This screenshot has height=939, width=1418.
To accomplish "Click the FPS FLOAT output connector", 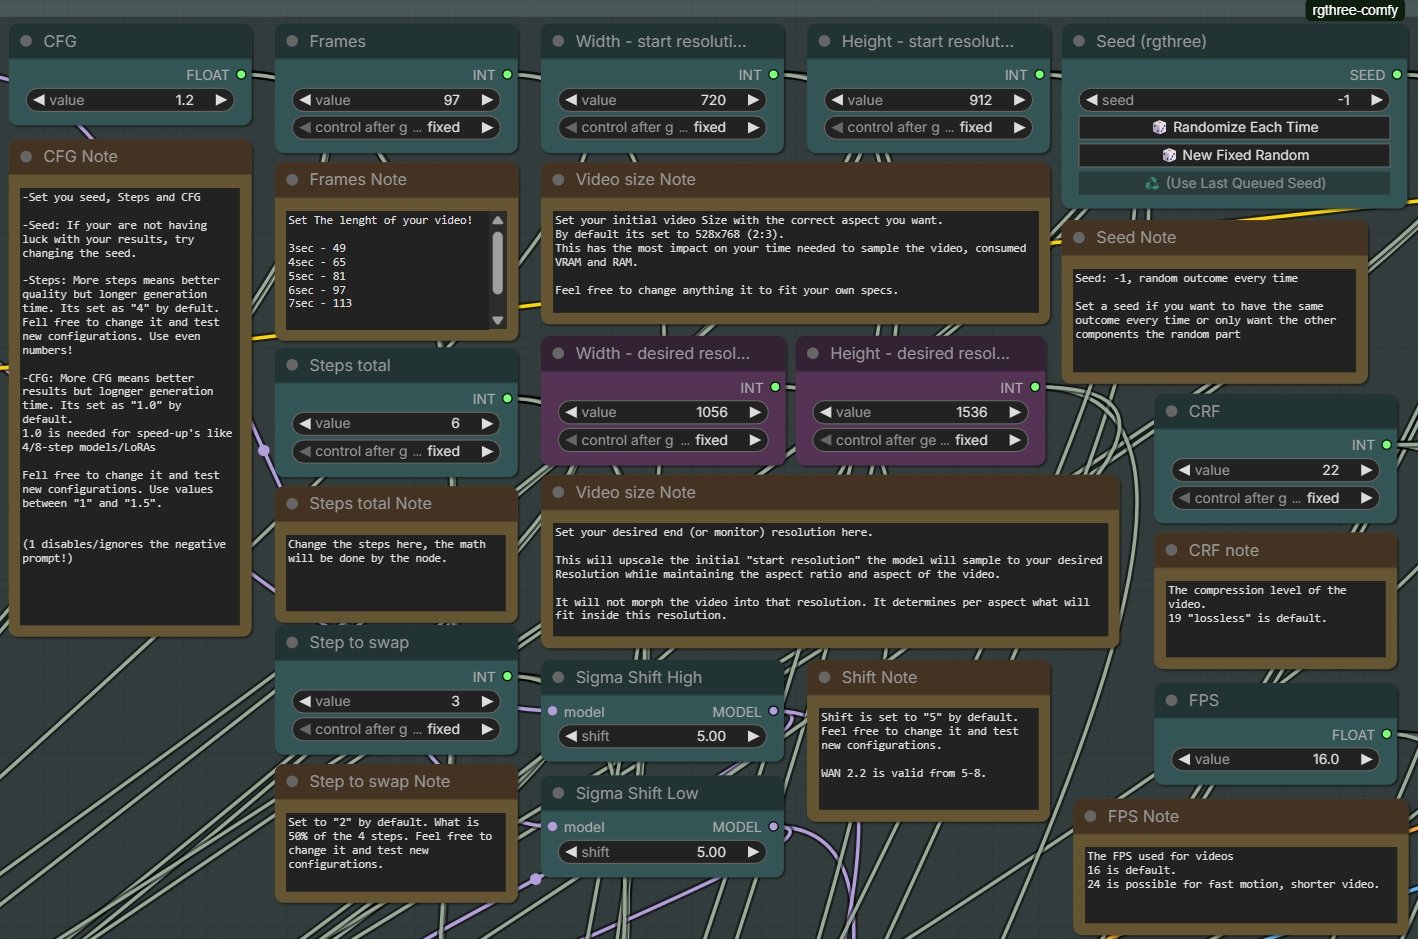I will (x=1386, y=735).
